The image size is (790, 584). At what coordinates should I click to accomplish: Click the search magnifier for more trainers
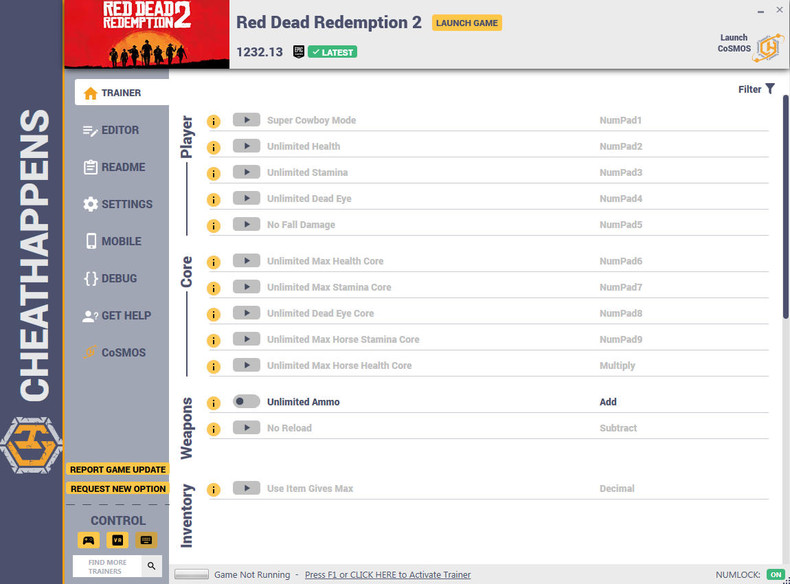[x=151, y=566]
